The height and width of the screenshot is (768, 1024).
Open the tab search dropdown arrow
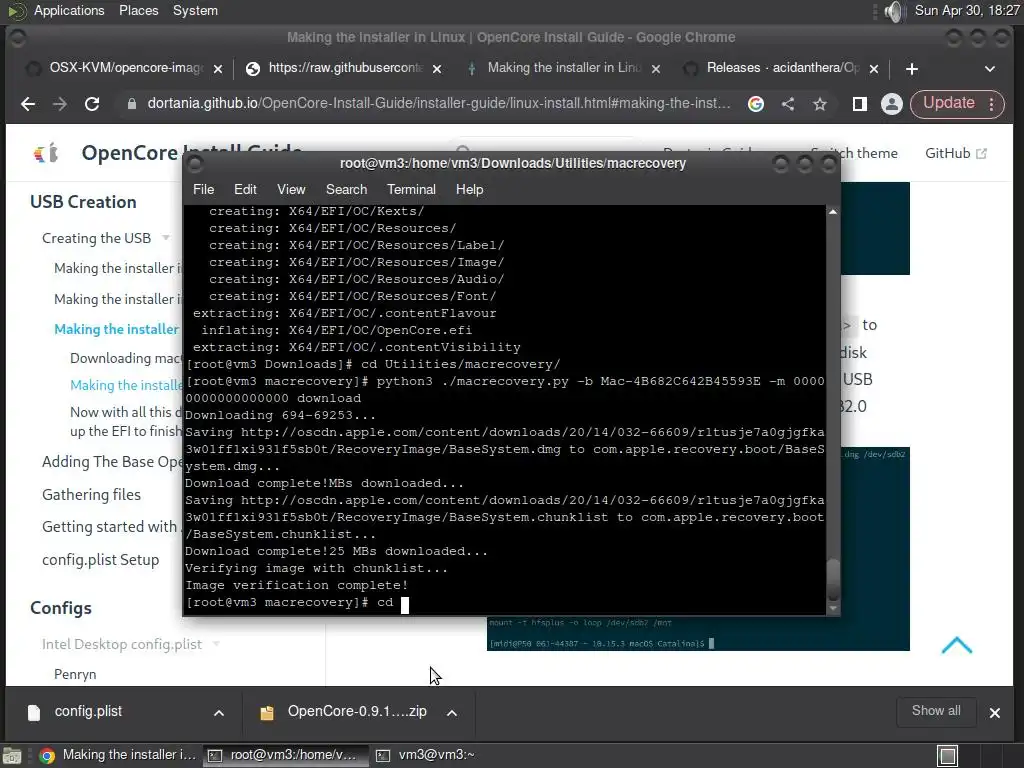coord(990,69)
